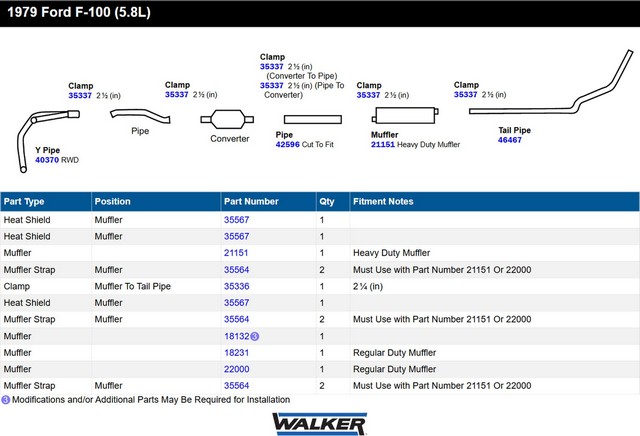Select the 'Y Pipe' label in the diagram

point(47,150)
